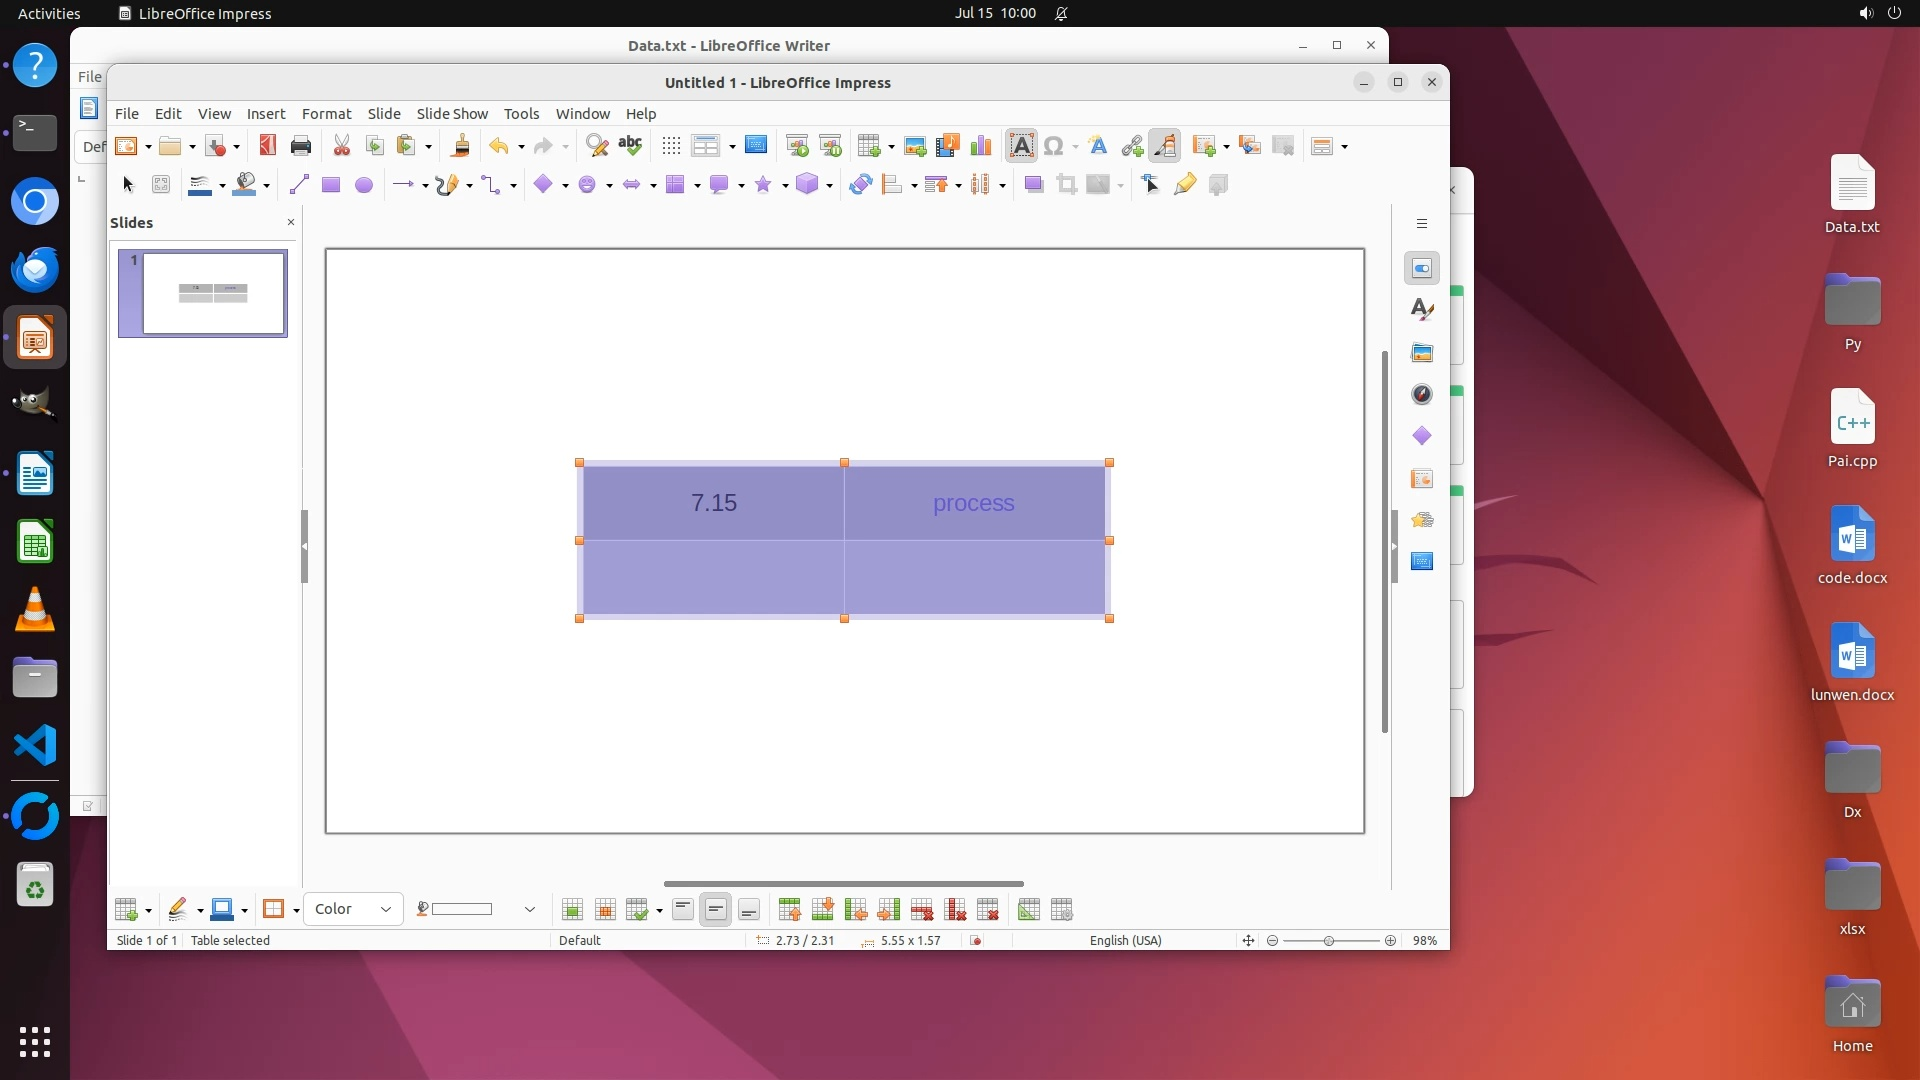
Task: Expand the Borders dropdown arrow
Action: pos(296,910)
